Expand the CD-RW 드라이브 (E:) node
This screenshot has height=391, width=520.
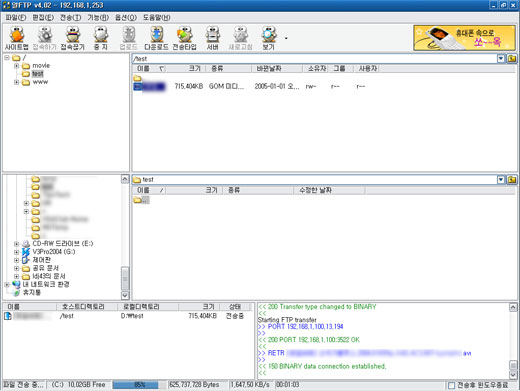(x=16, y=244)
